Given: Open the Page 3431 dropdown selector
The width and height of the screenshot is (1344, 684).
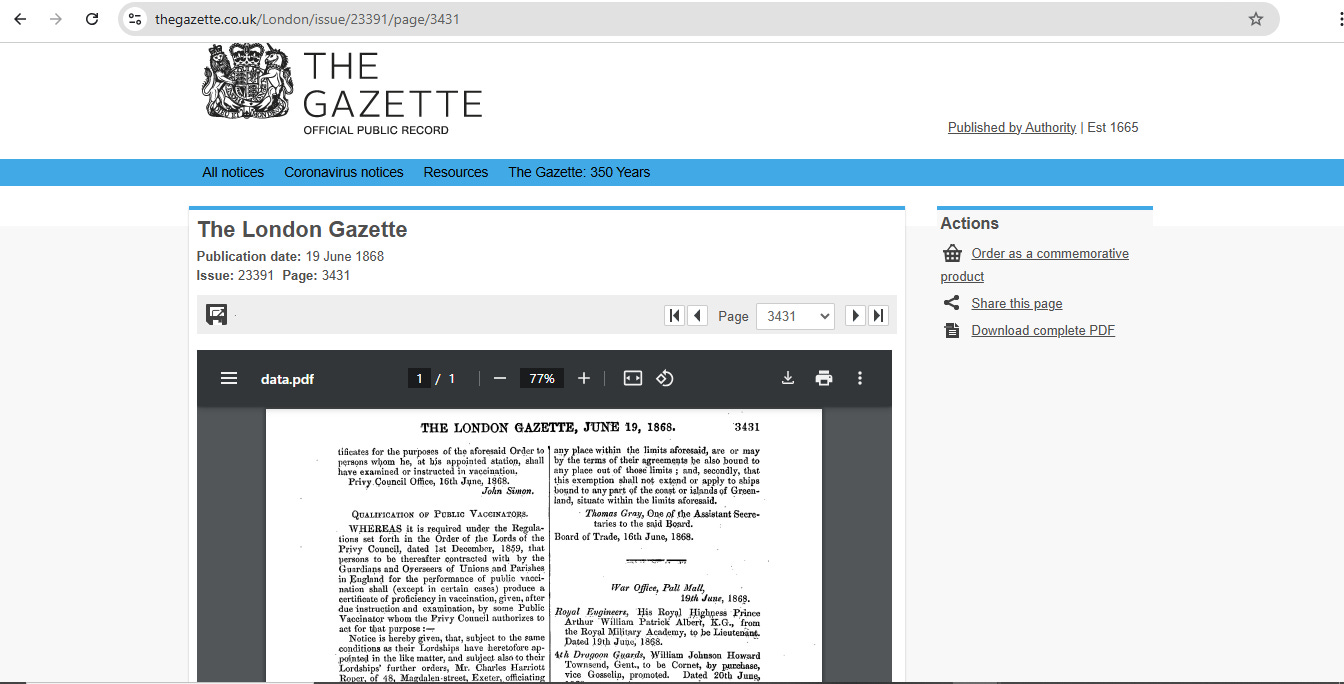Looking at the screenshot, I should point(795,316).
